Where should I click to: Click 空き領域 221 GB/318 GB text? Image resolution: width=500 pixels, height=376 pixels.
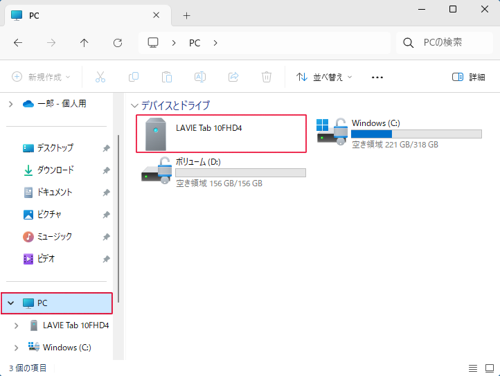[395, 145]
